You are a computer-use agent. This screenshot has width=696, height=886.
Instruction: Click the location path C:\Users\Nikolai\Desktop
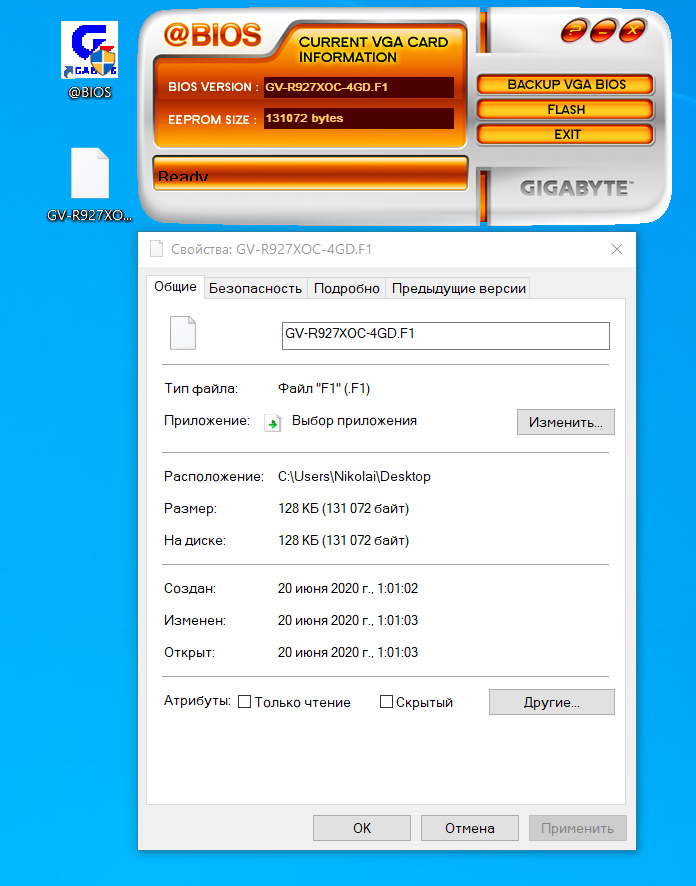tap(354, 476)
